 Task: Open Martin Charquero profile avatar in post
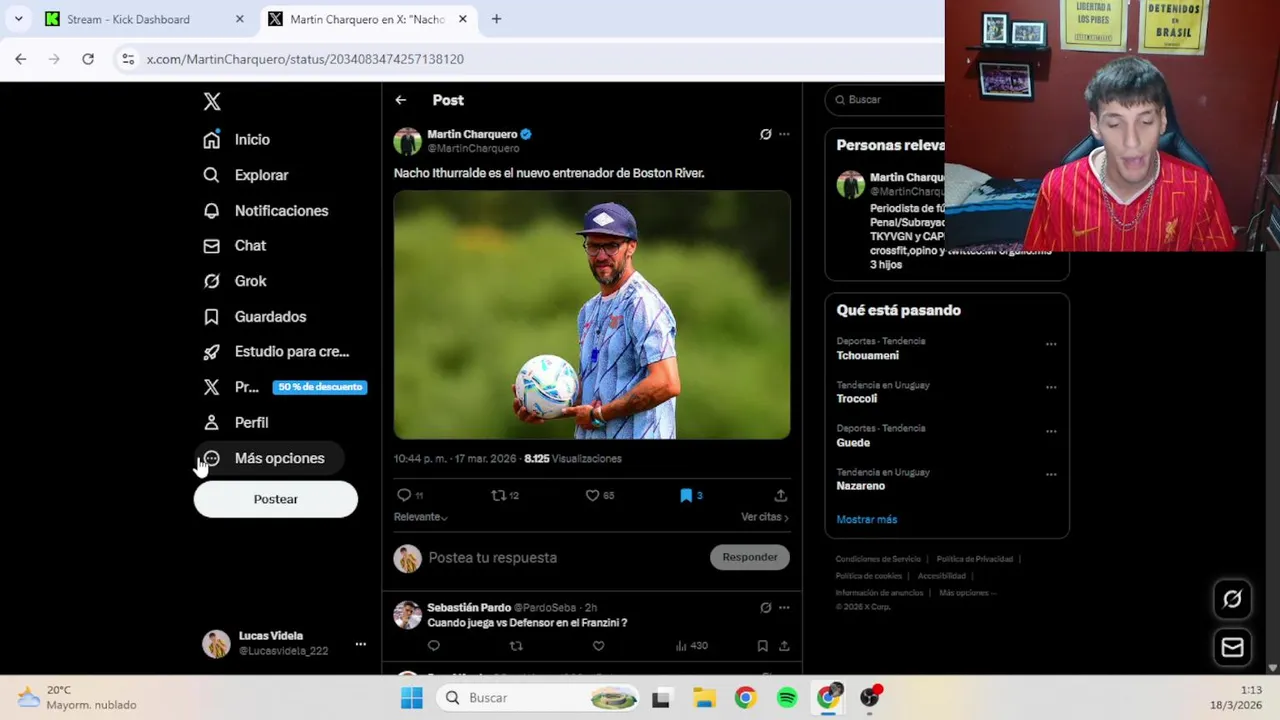pos(407,141)
